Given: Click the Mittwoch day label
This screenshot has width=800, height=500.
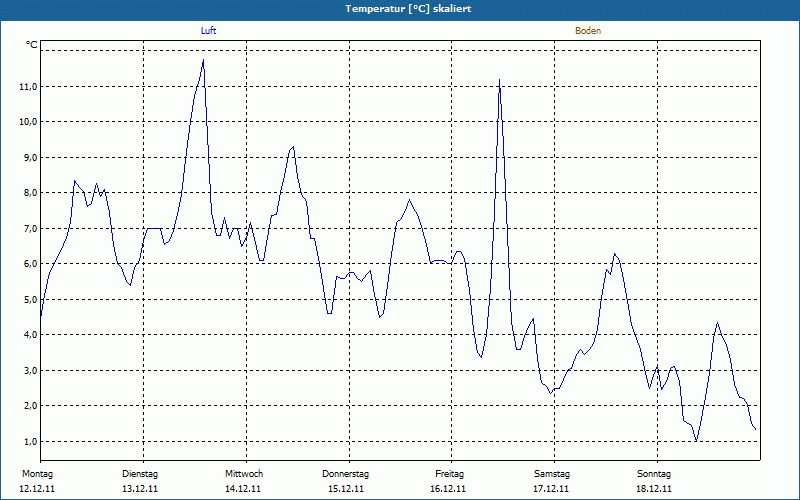Looking at the screenshot, I should [x=244, y=474].
